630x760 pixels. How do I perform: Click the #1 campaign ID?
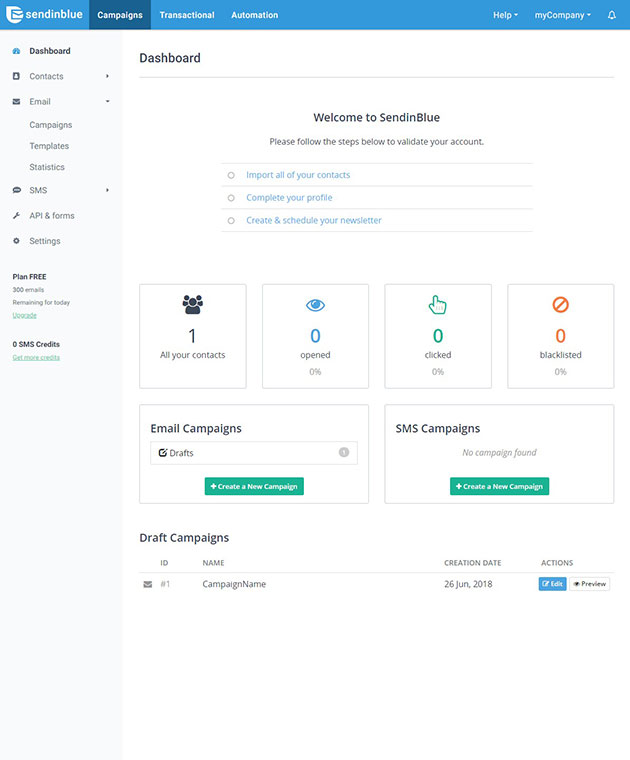[x=165, y=584]
